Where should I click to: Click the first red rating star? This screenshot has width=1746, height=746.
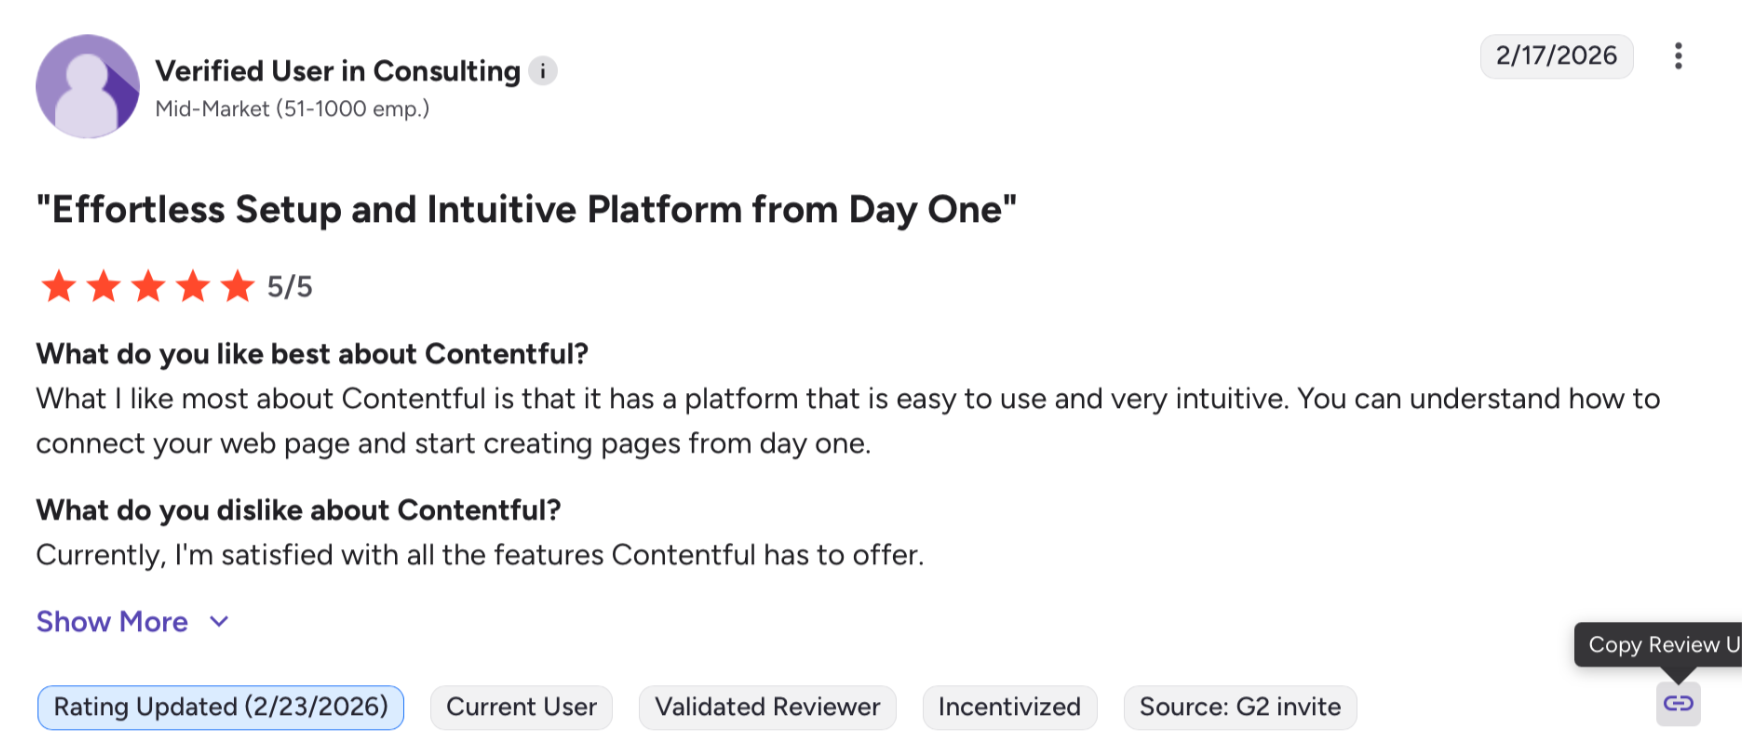tap(59, 287)
